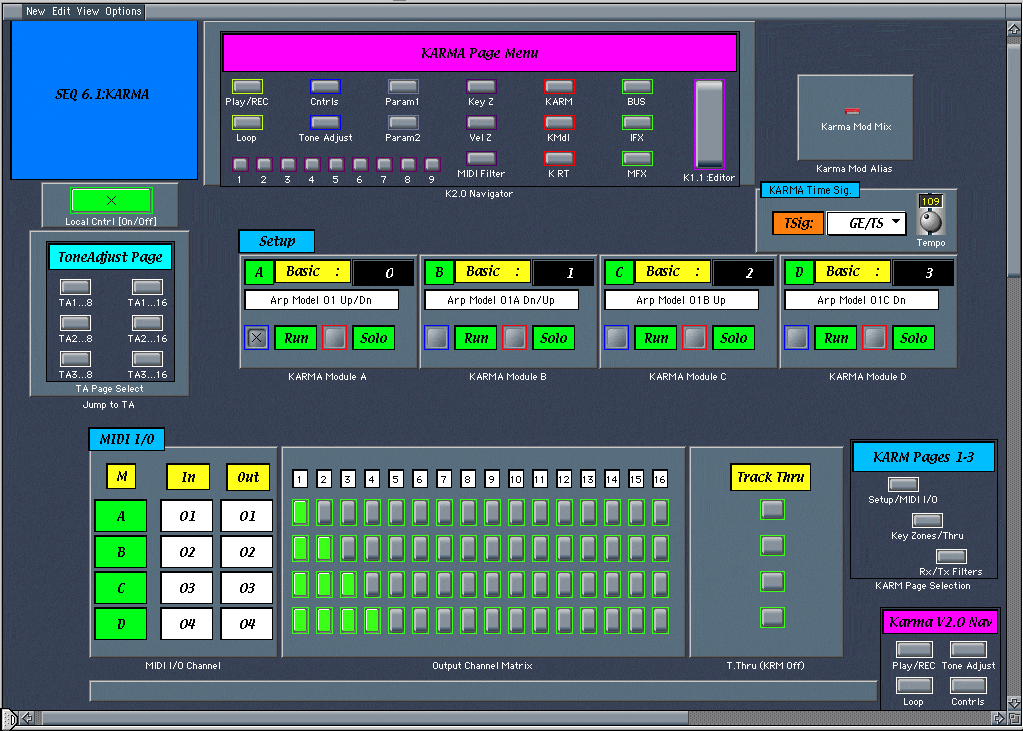The width and height of the screenshot is (1023, 731).
Task: Click the In channel field for row A
Action: pos(187,516)
